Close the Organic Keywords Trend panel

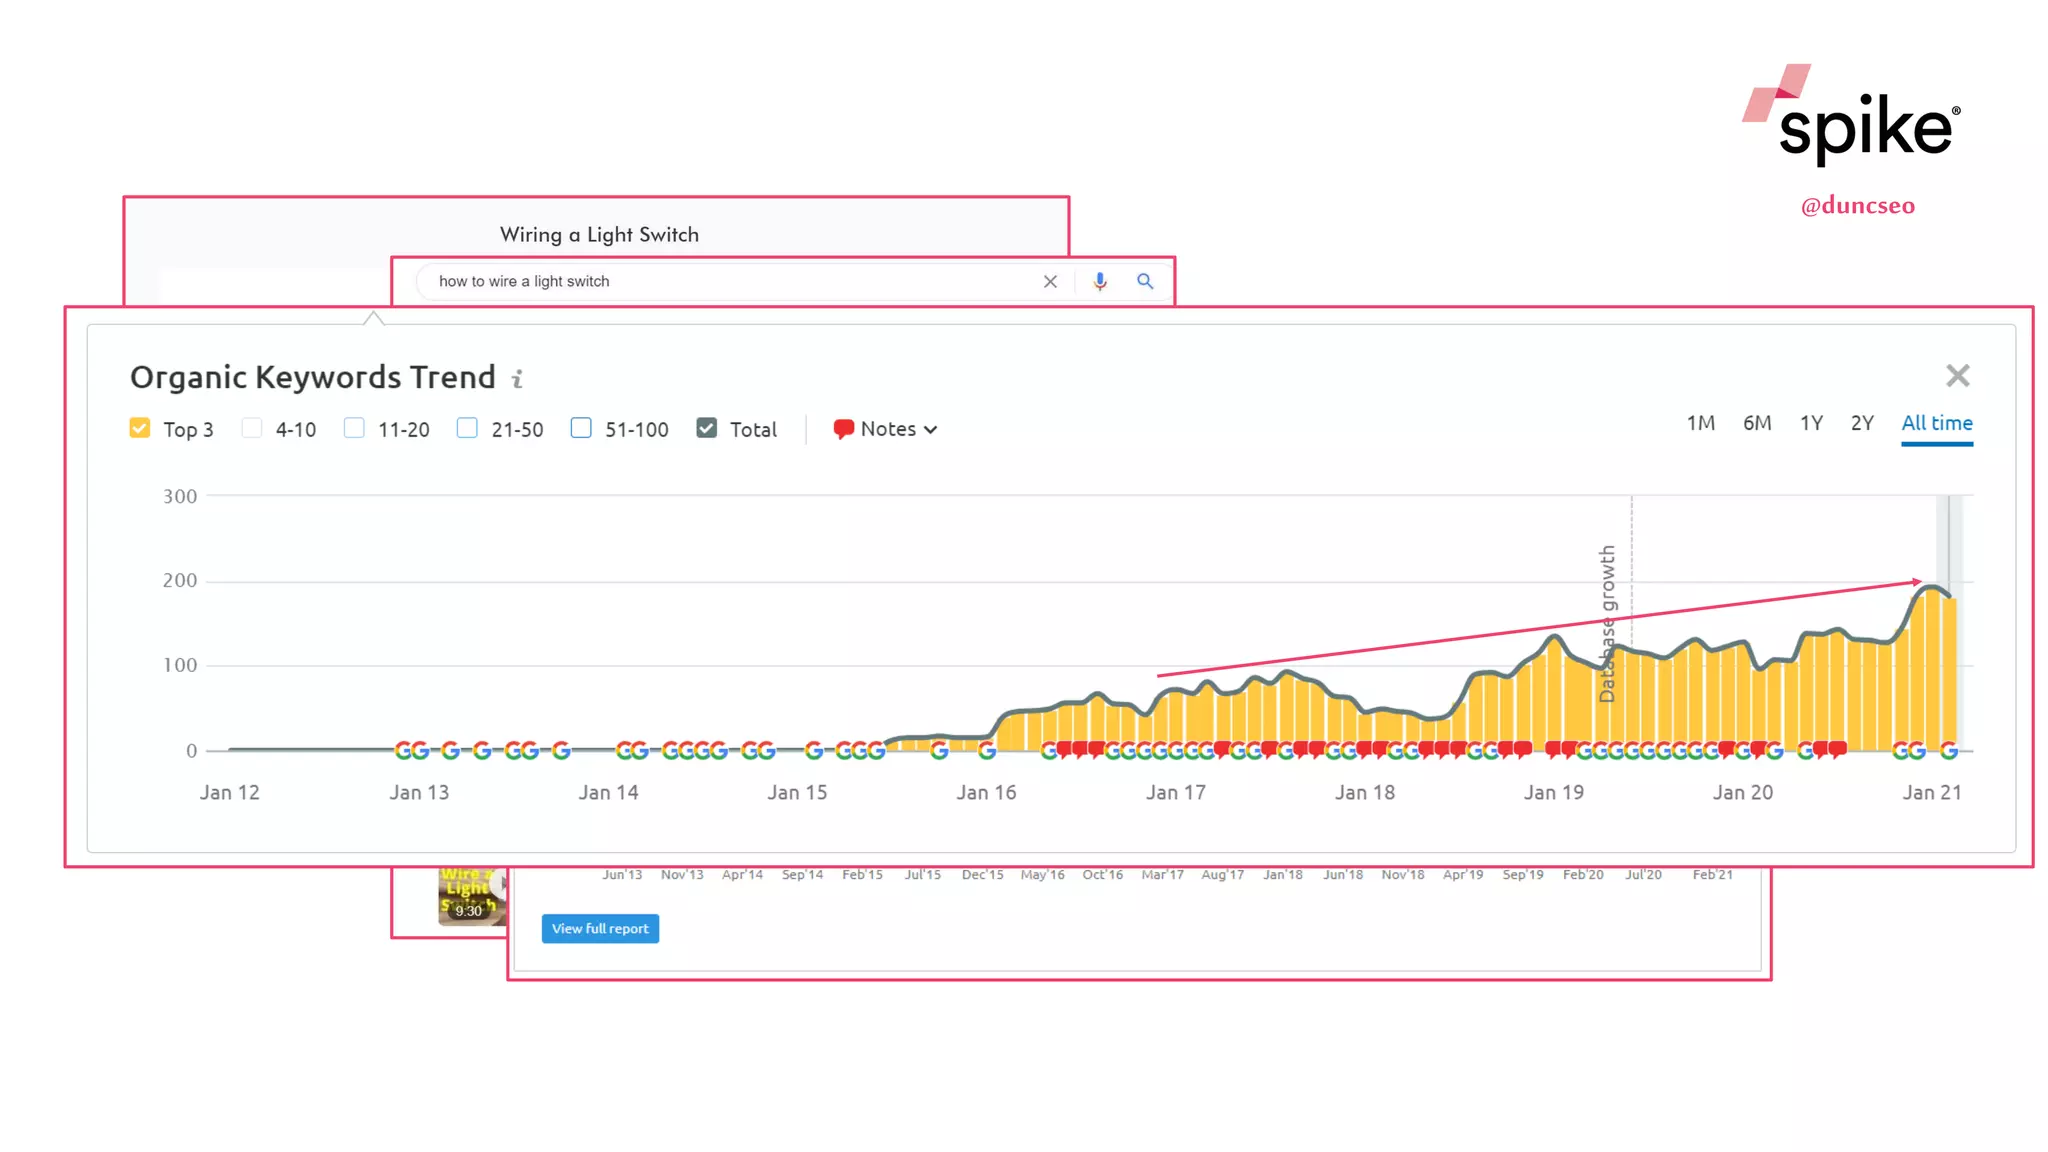tap(1957, 376)
